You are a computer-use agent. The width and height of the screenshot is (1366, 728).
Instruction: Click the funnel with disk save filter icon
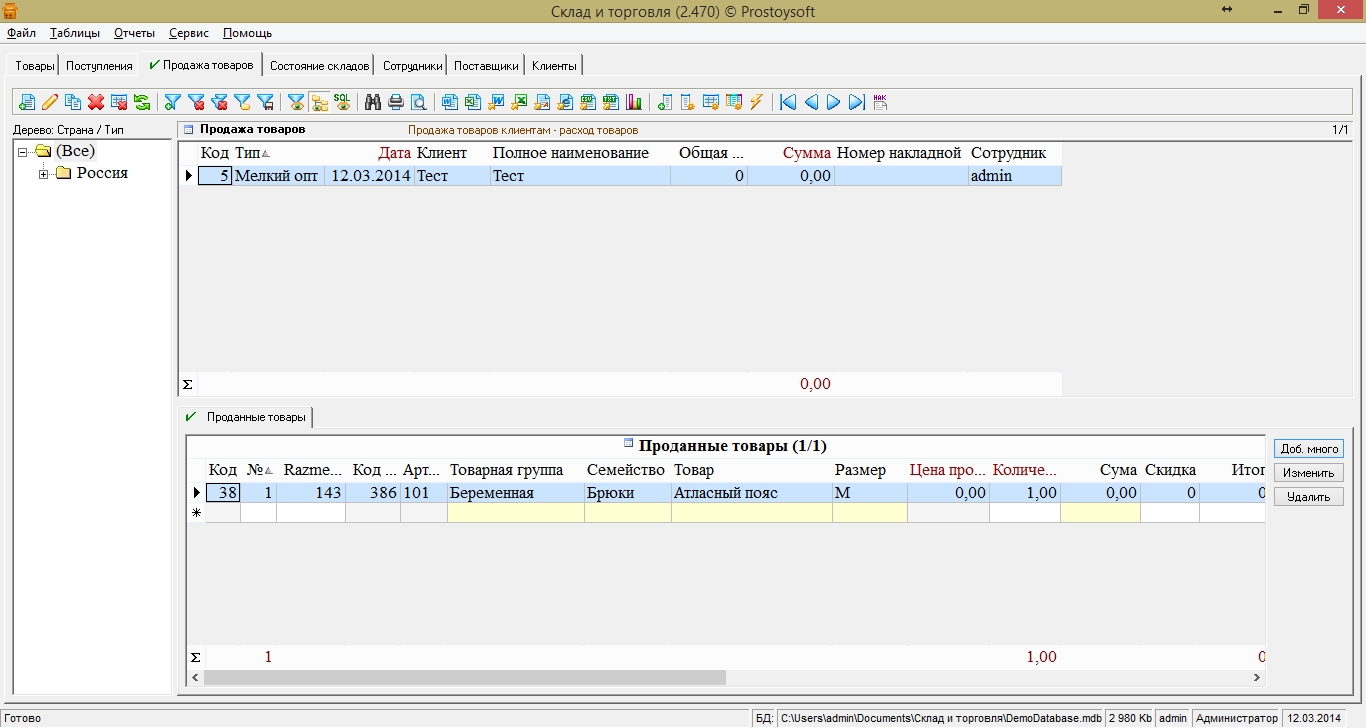pos(265,102)
